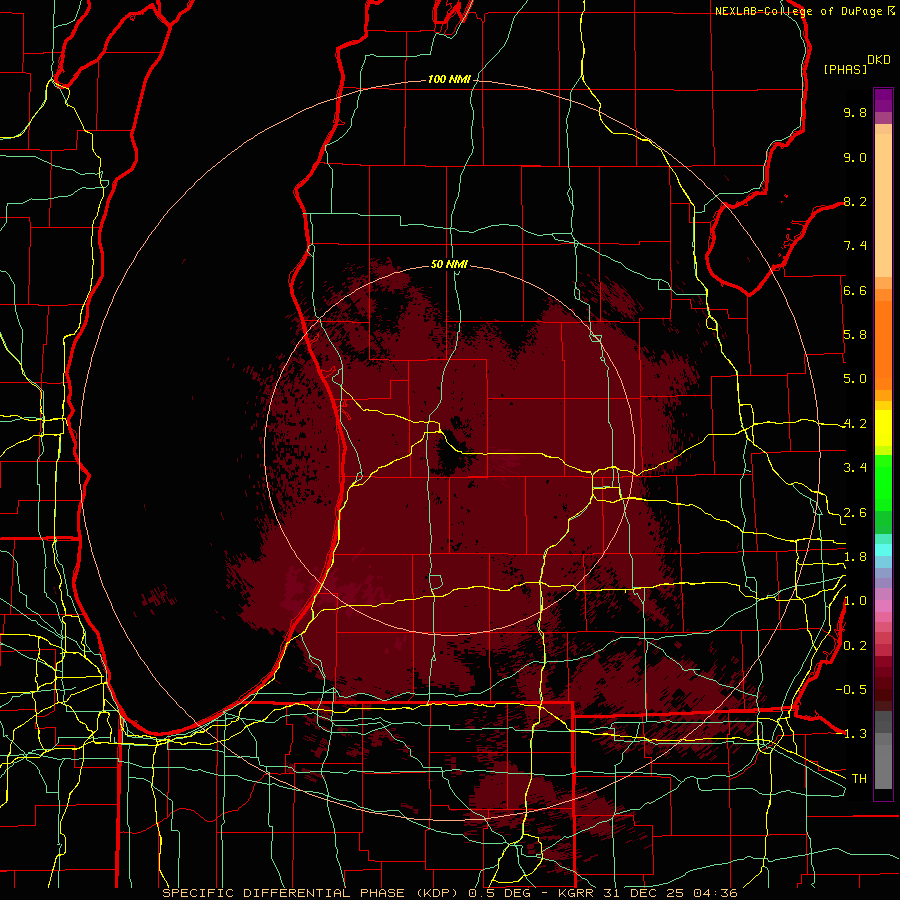
Task: Click the 9.8 value on the color scale
Action: click(855, 112)
